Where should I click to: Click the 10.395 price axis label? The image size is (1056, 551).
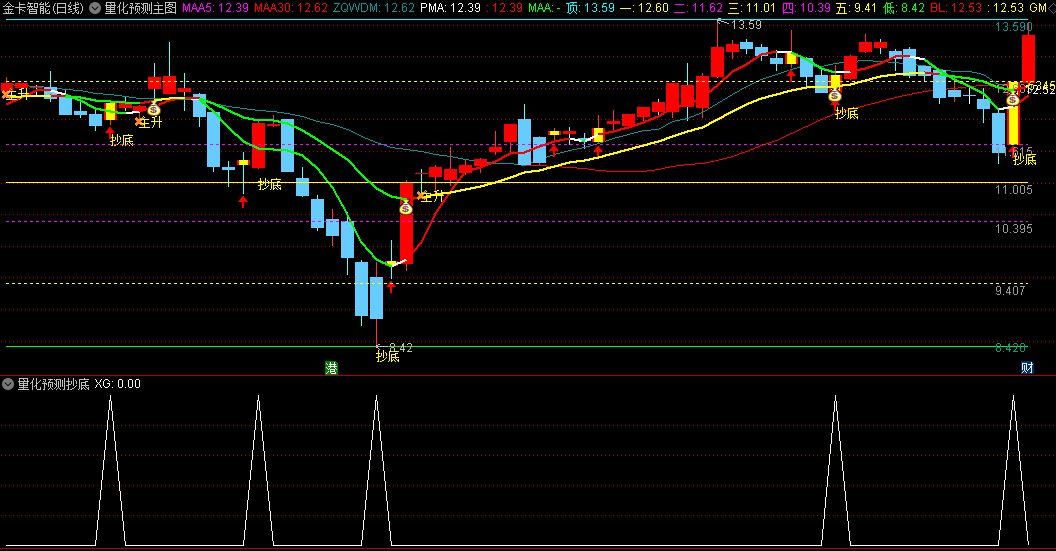coord(1014,229)
